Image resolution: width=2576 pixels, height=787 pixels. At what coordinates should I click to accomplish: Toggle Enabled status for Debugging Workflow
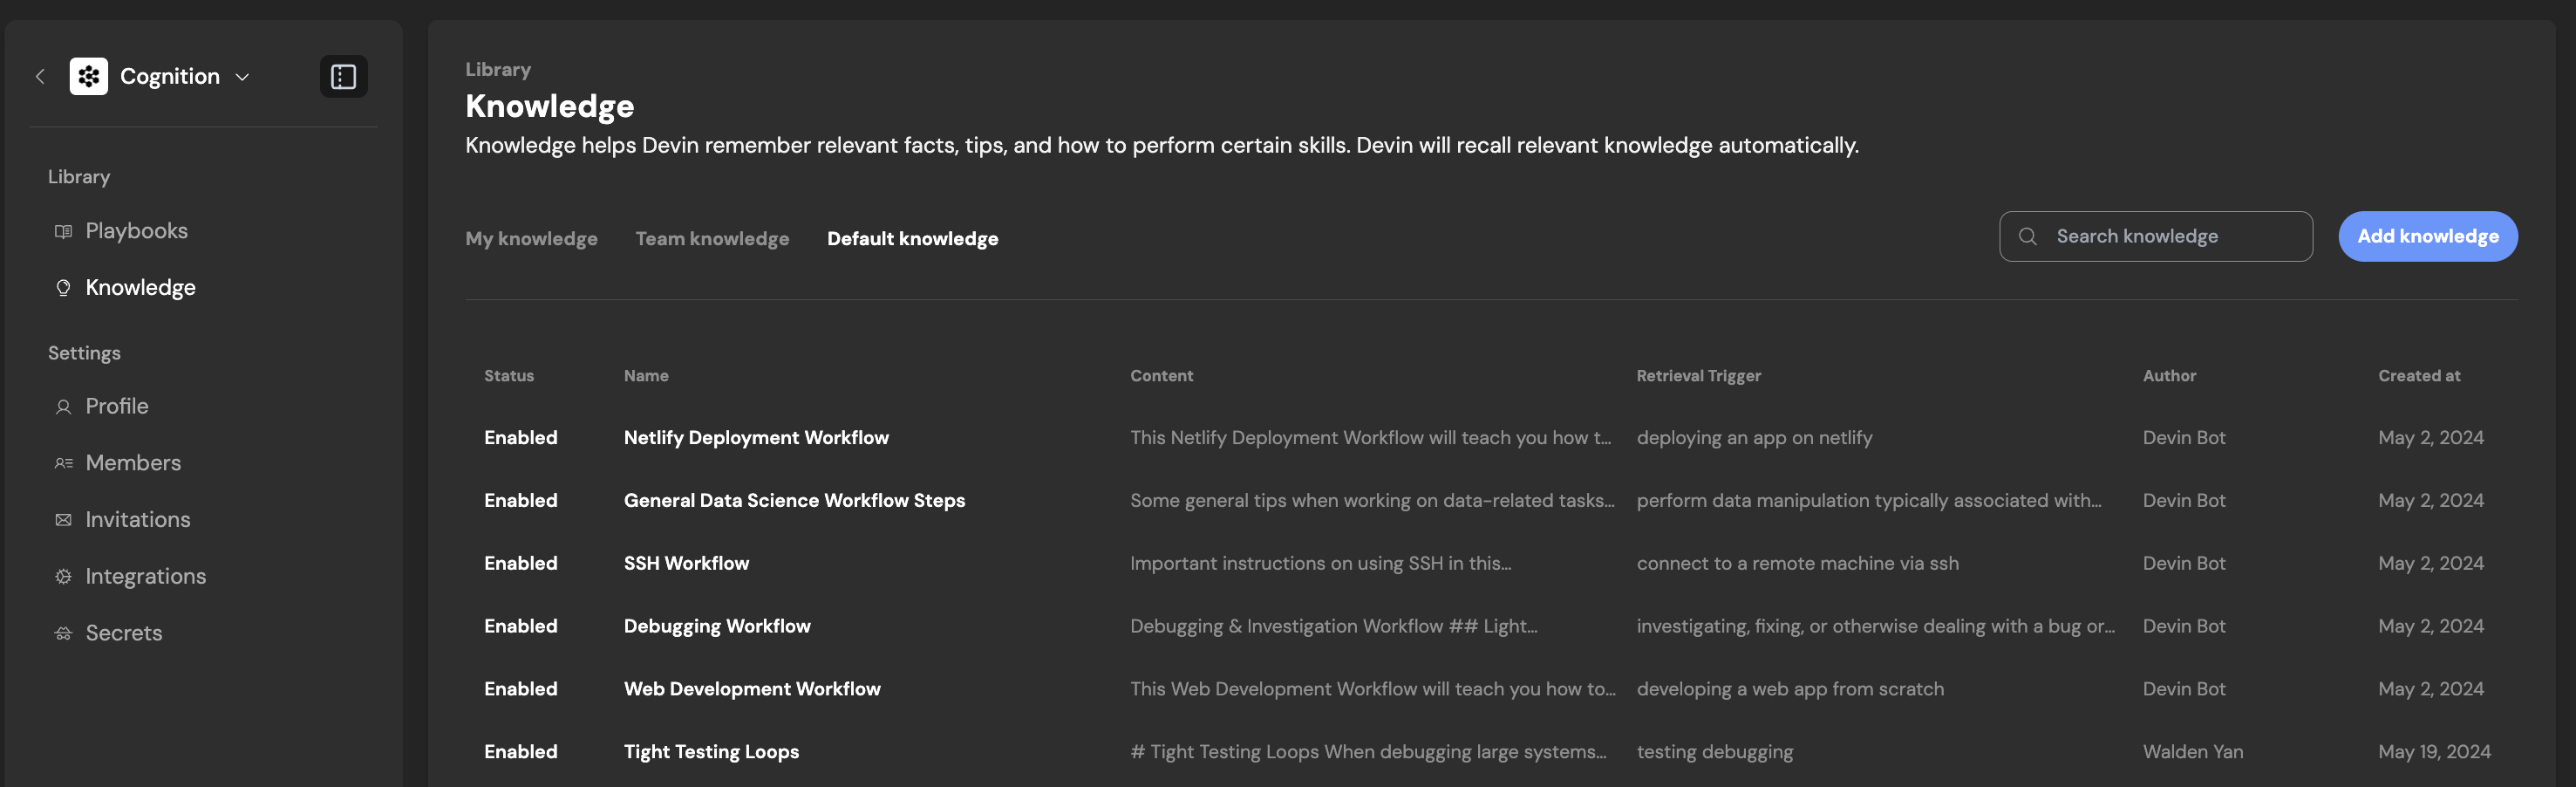(521, 626)
